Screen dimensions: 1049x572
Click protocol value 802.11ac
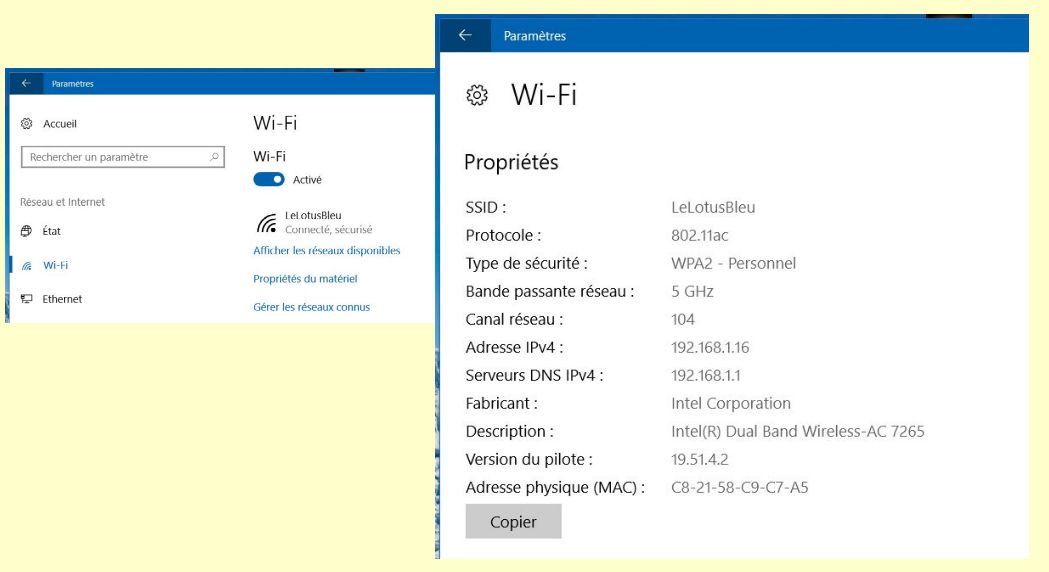pyautogui.click(x=699, y=235)
